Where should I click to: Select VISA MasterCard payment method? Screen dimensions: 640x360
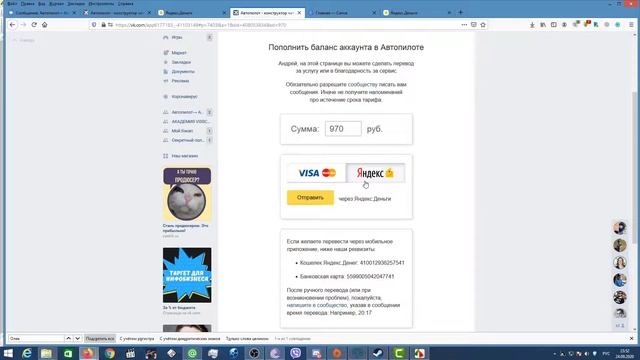coord(316,173)
